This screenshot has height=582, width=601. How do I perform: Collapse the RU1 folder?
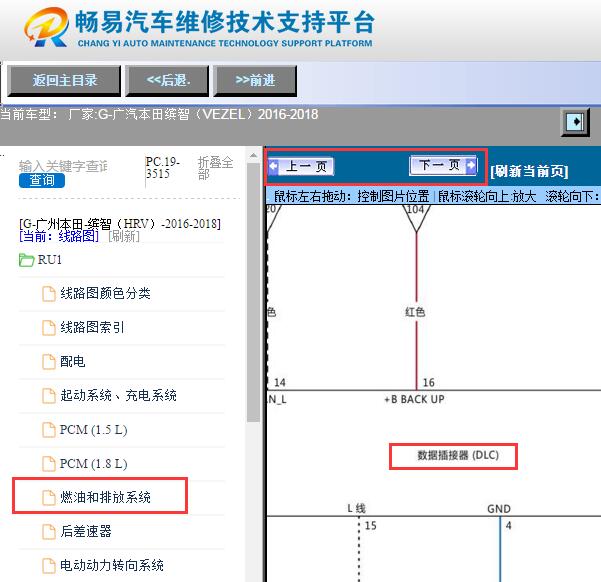(x=49, y=260)
